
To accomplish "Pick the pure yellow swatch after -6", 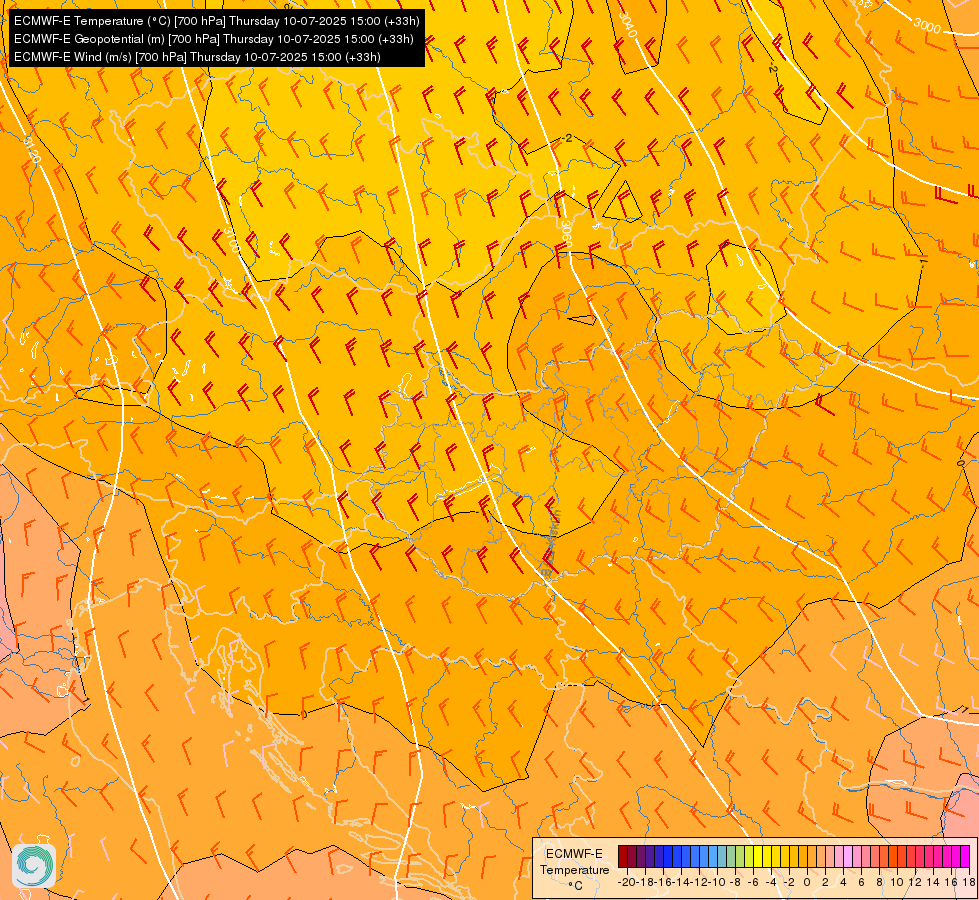I will (x=758, y=856).
